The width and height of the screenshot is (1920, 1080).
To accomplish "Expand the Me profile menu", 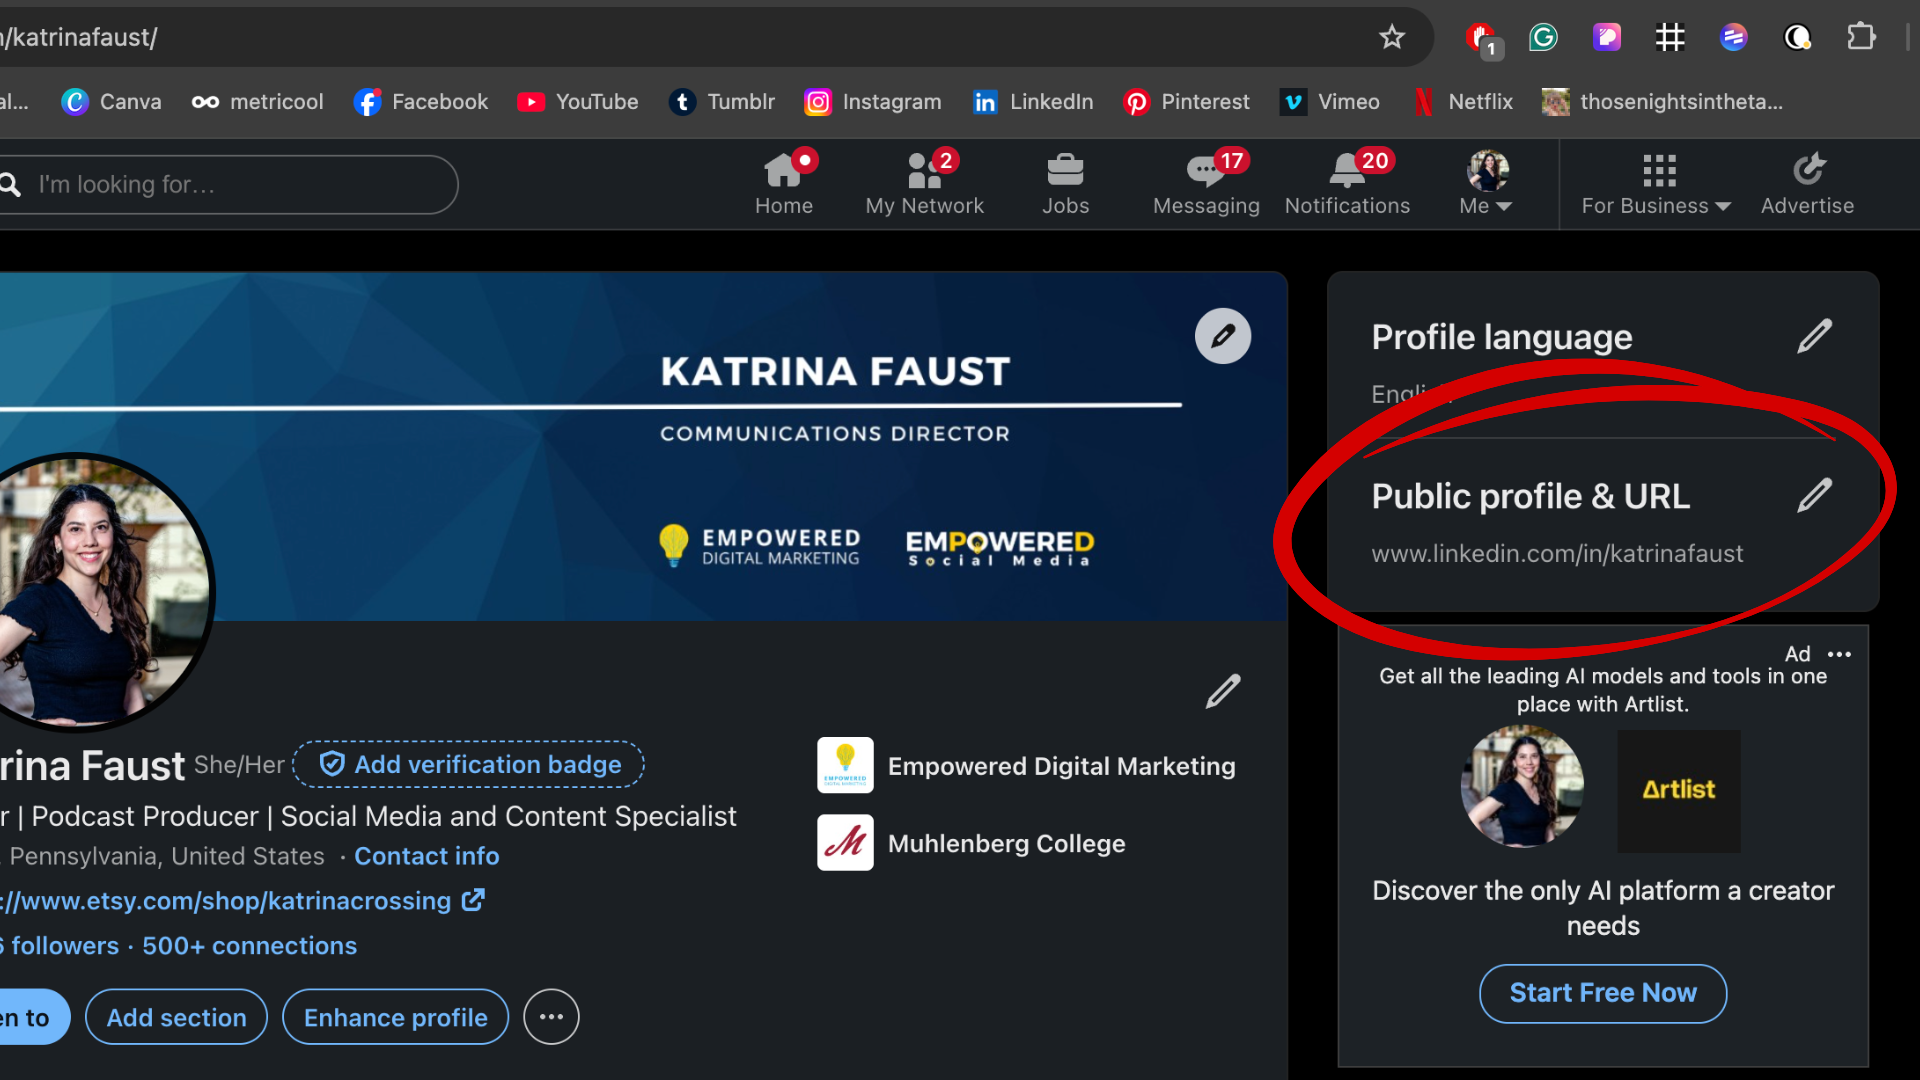I will click(1485, 183).
